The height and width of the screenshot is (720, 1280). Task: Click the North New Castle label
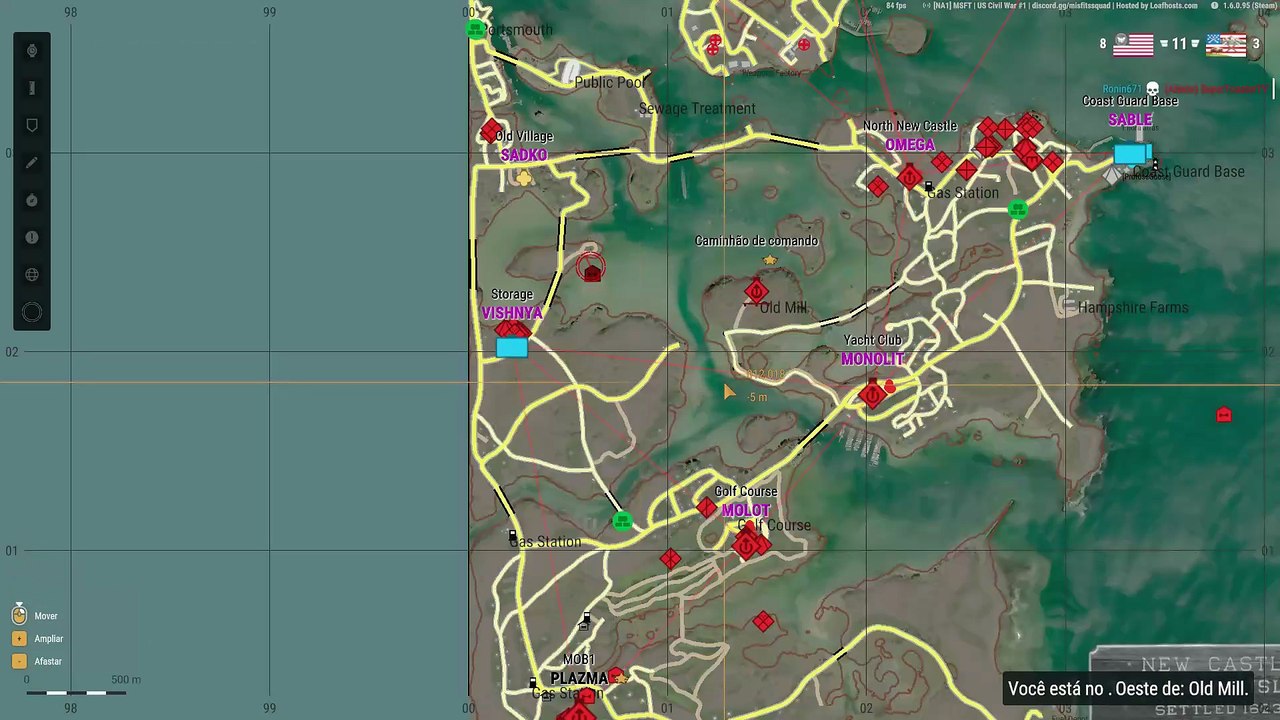(x=910, y=126)
